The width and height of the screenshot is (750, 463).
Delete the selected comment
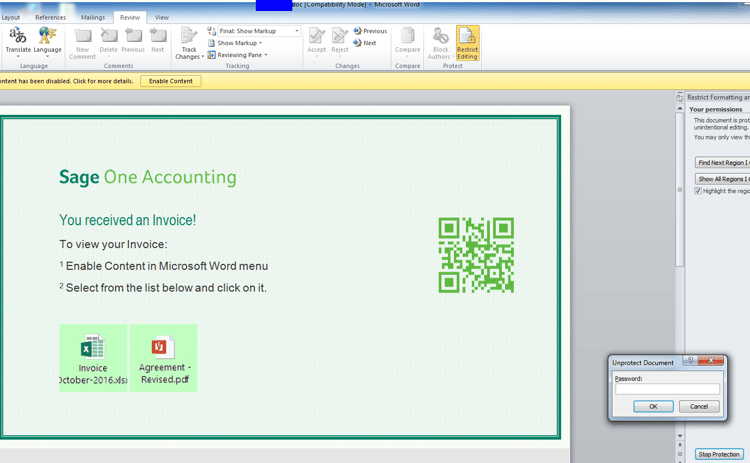109,42
